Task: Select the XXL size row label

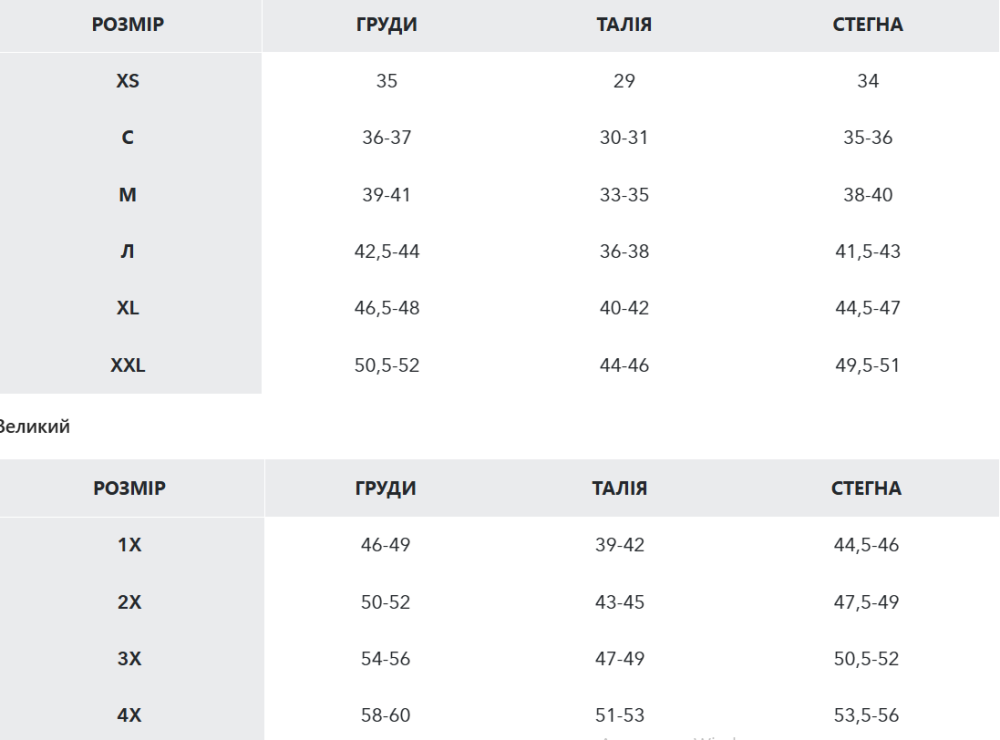Action: click(127, 365)
